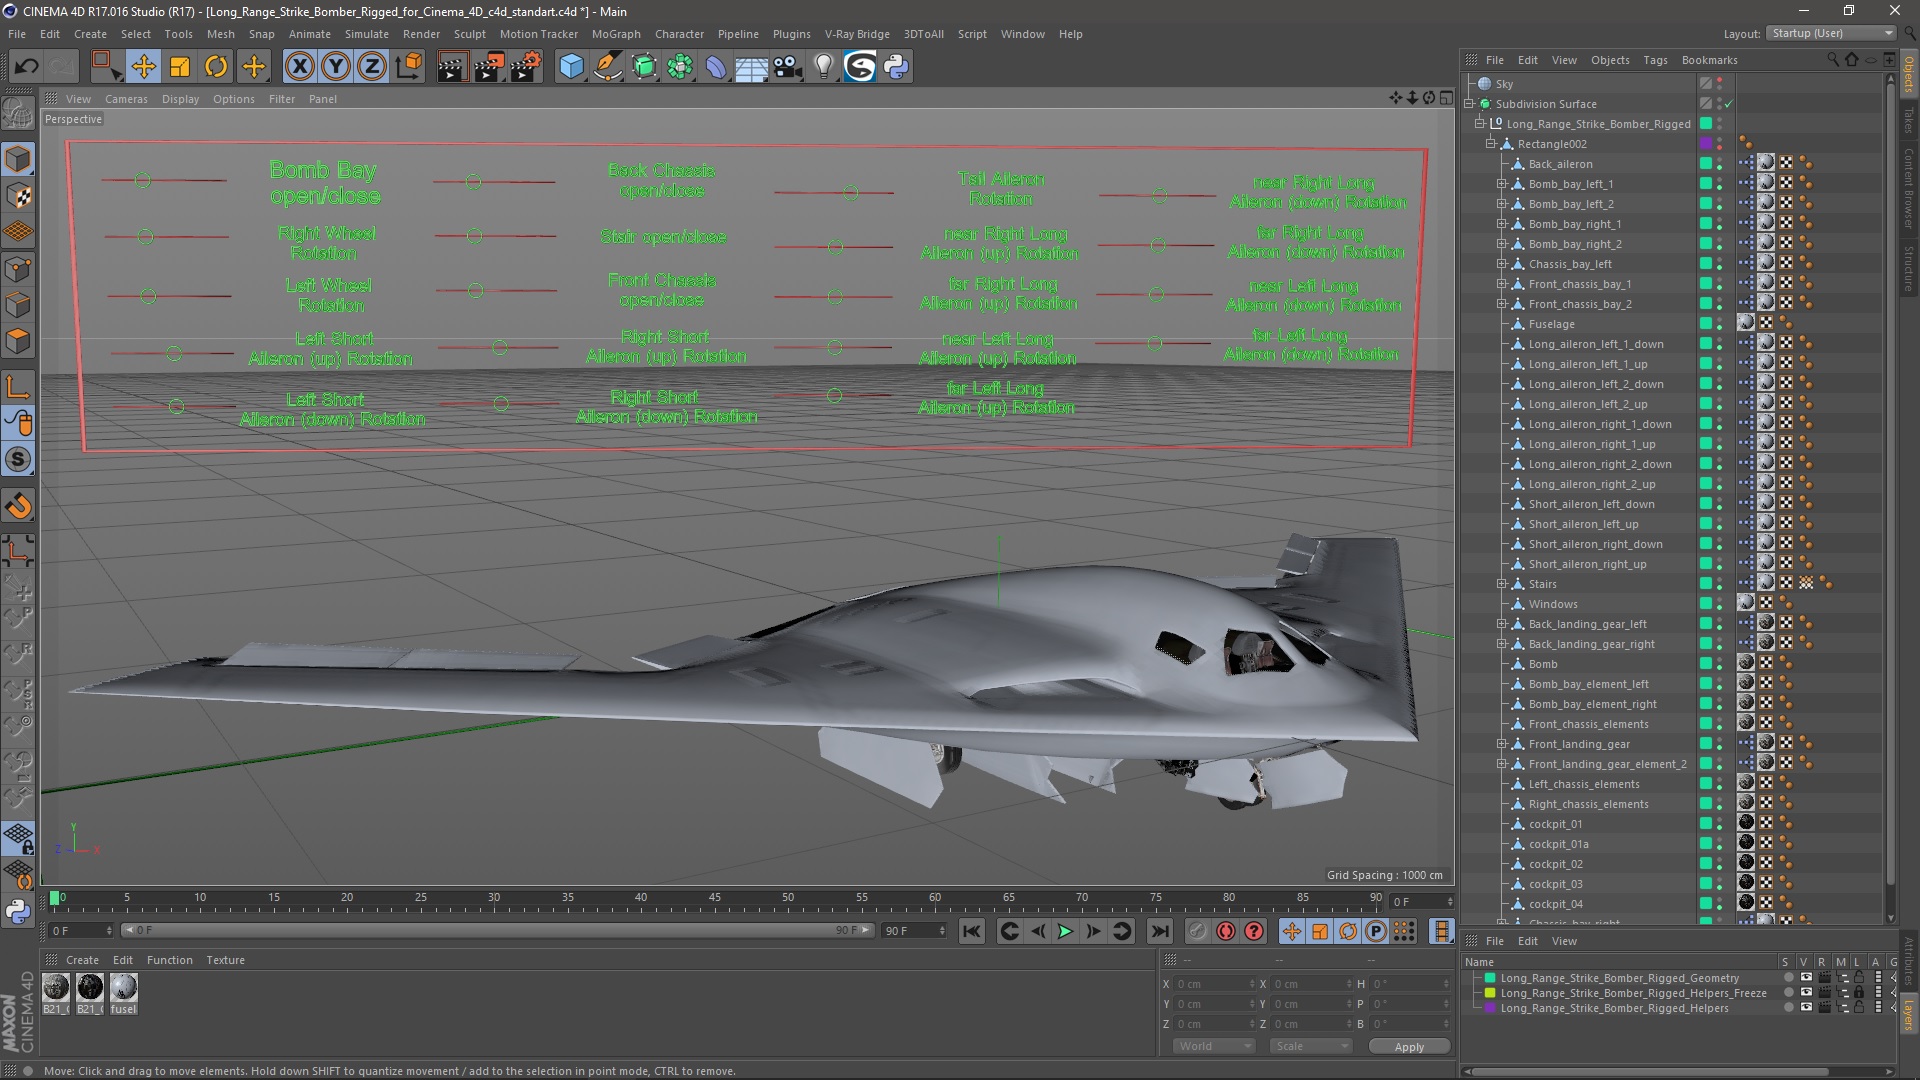Play animation forward

click(x=1066, y=931)
